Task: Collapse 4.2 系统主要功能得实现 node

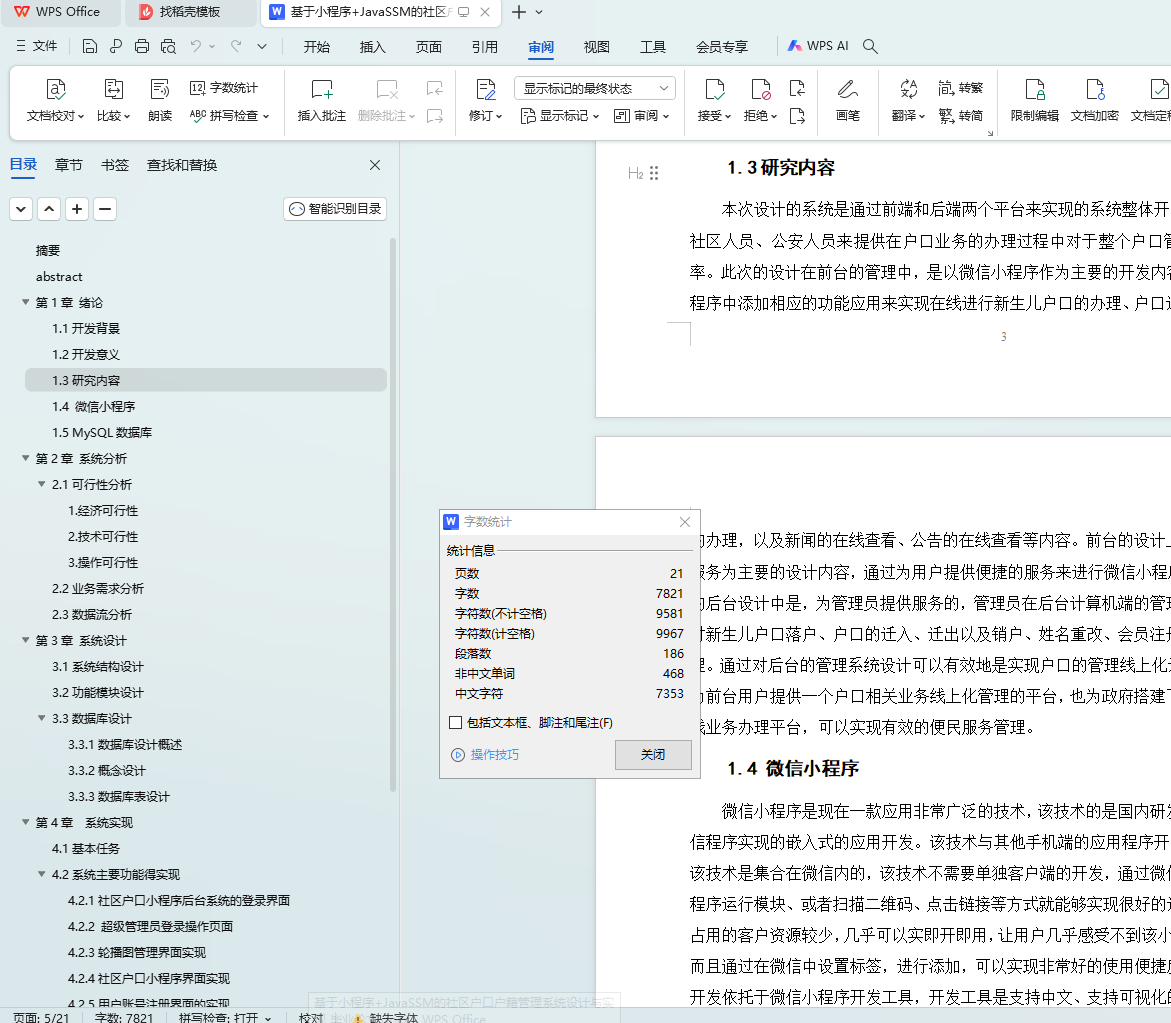Action: (x=42, y=874)
